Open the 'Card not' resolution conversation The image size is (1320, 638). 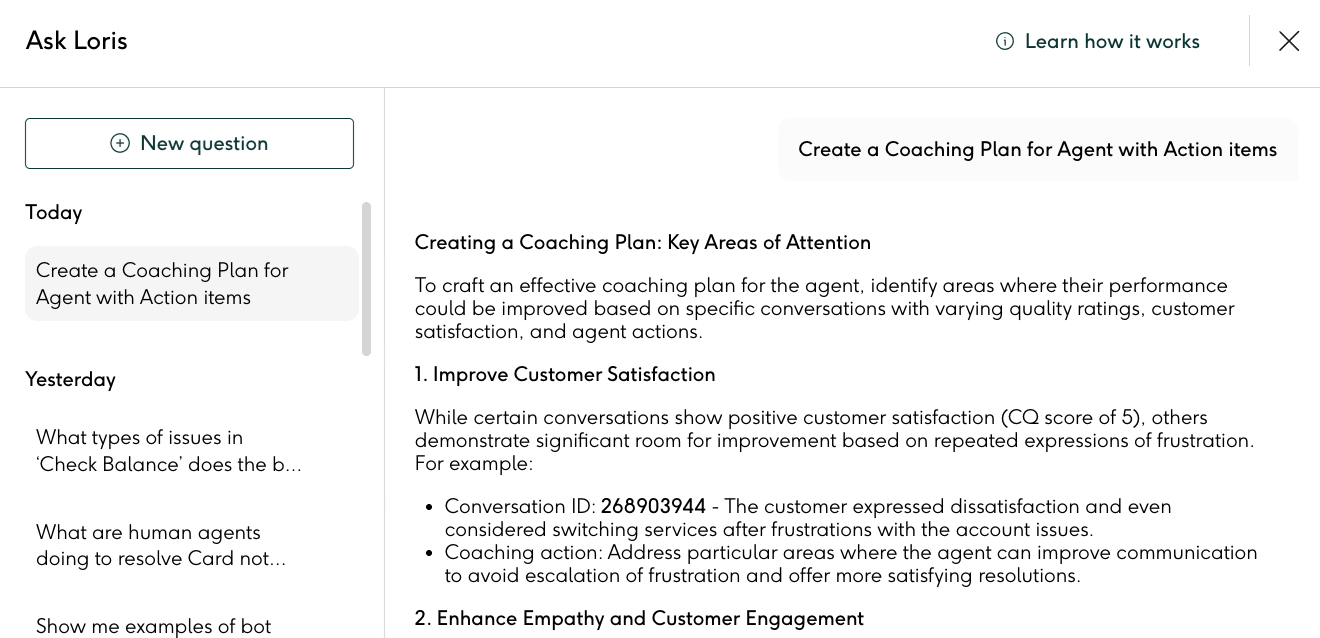point(161,545)
